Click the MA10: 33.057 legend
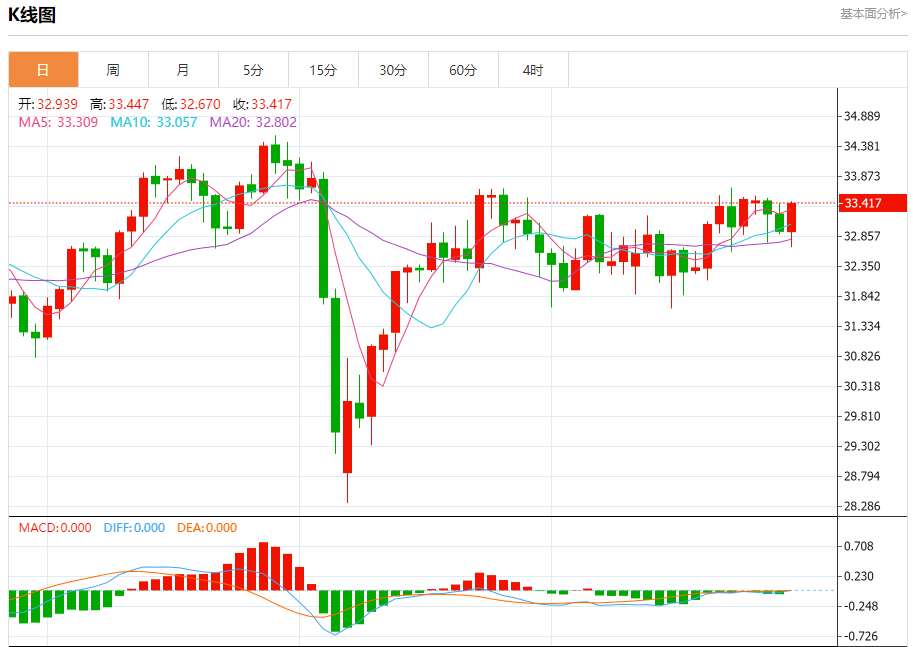The width and height of the screenshot is (913, 647). 154,122
